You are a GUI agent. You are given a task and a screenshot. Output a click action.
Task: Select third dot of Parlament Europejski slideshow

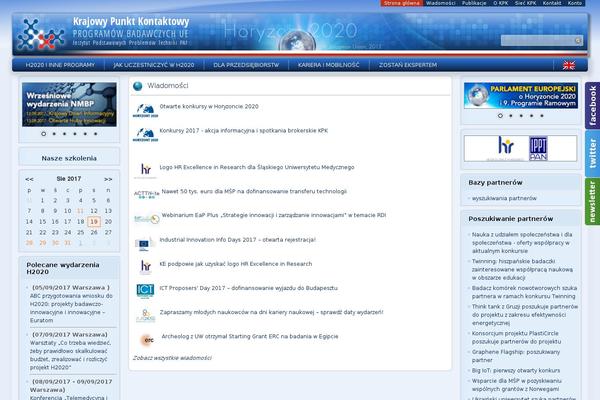pyautogui.click(x=521, y=116)
